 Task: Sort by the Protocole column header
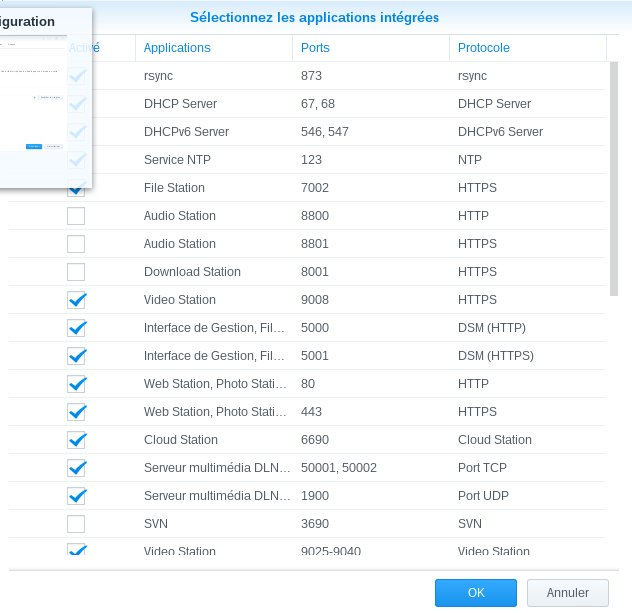tap(527, 48)
